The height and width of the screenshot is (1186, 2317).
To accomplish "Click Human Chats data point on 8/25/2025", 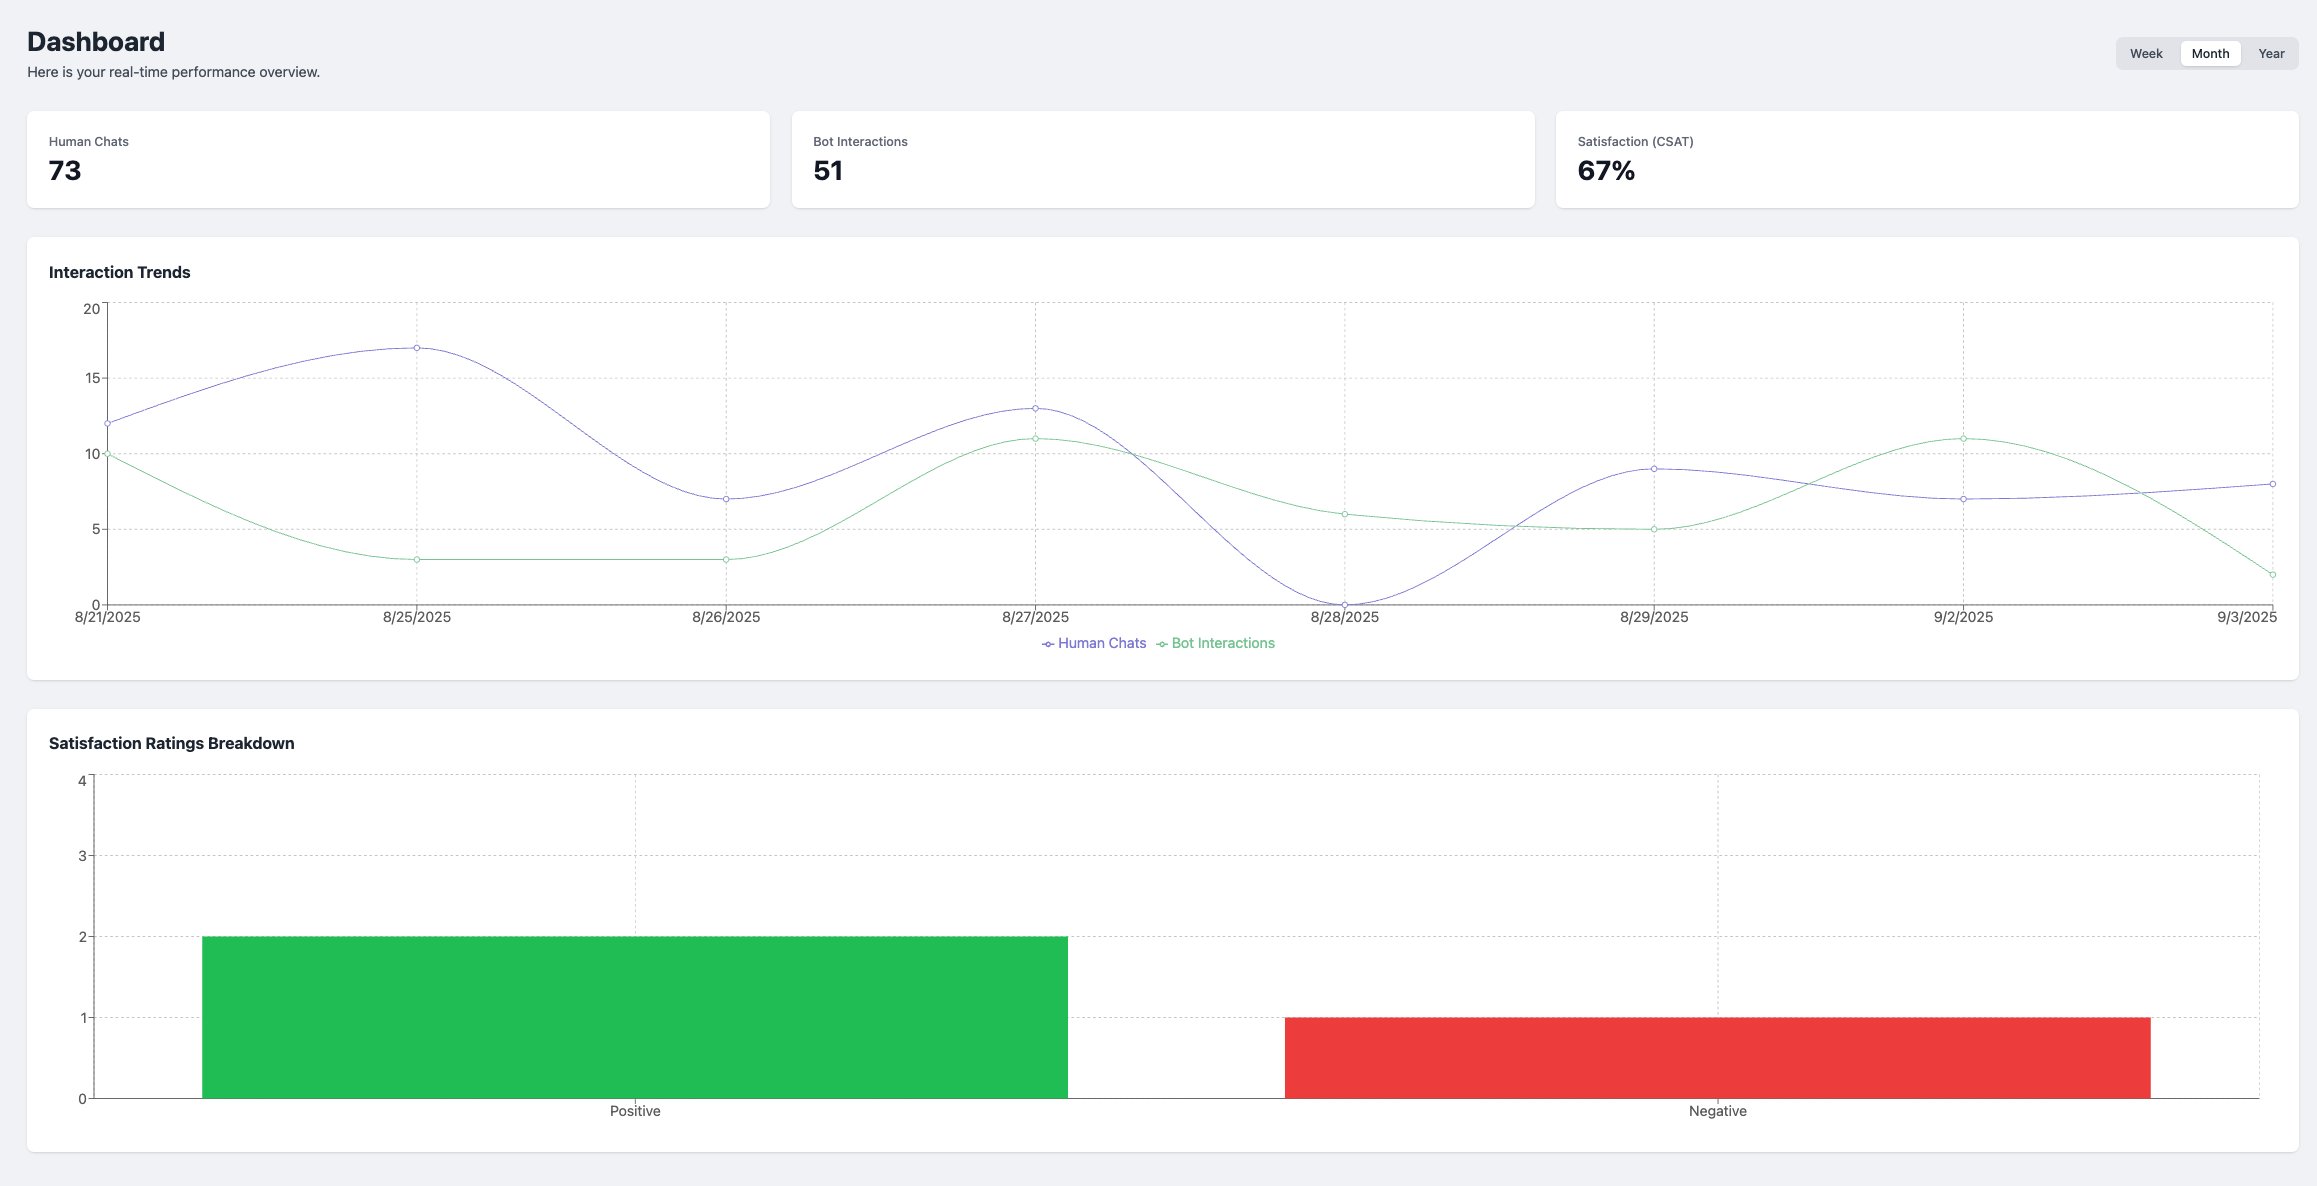I will (x=417, y=348).
